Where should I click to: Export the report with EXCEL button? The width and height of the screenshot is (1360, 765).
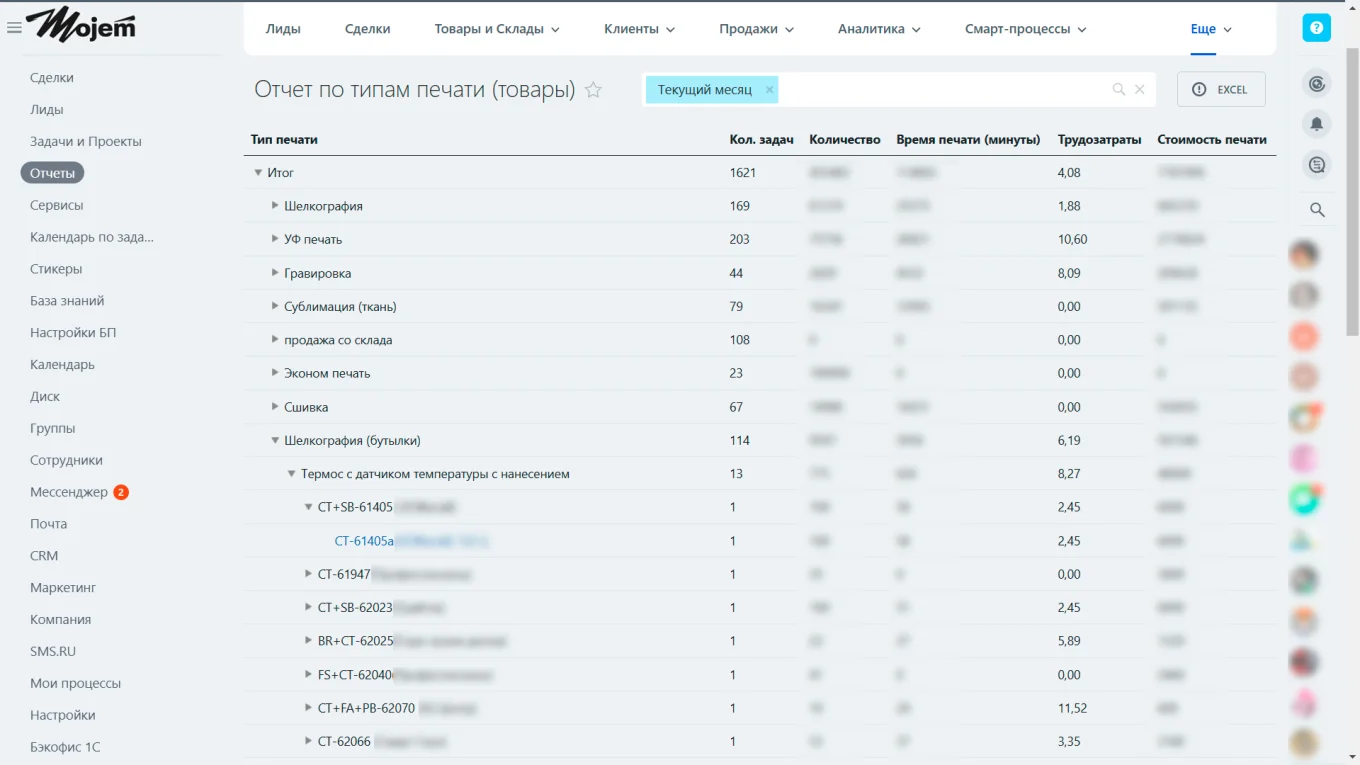pyautogui.click(x=1221, y=90)
